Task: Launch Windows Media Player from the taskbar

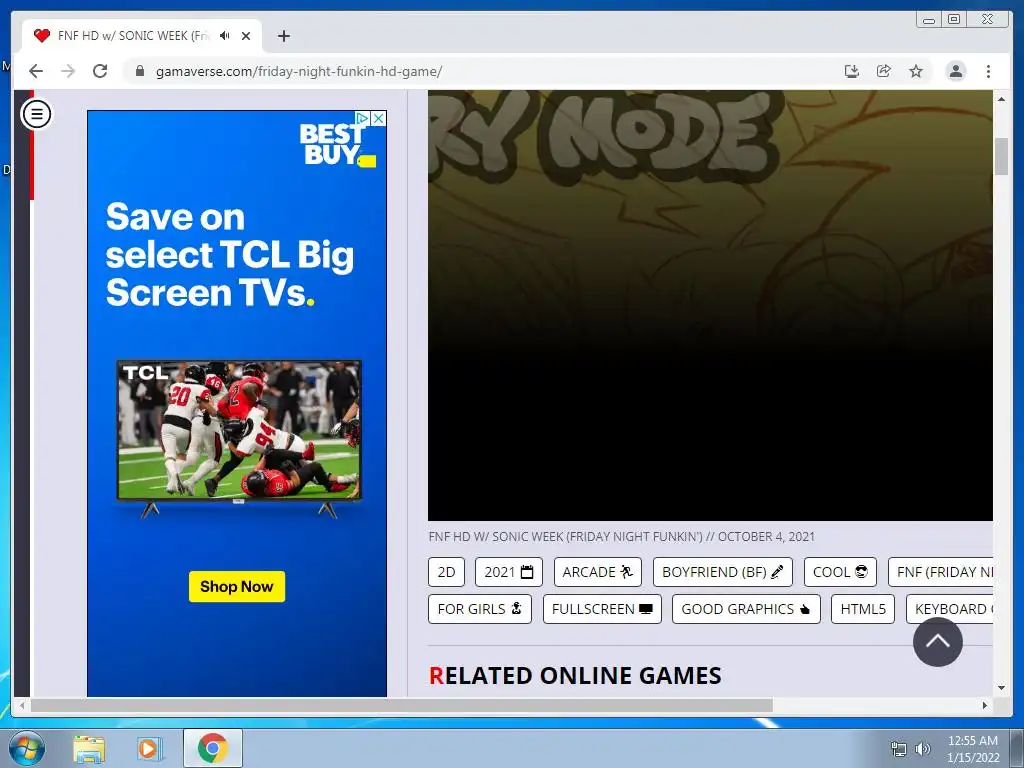Action: click(149, 749)
